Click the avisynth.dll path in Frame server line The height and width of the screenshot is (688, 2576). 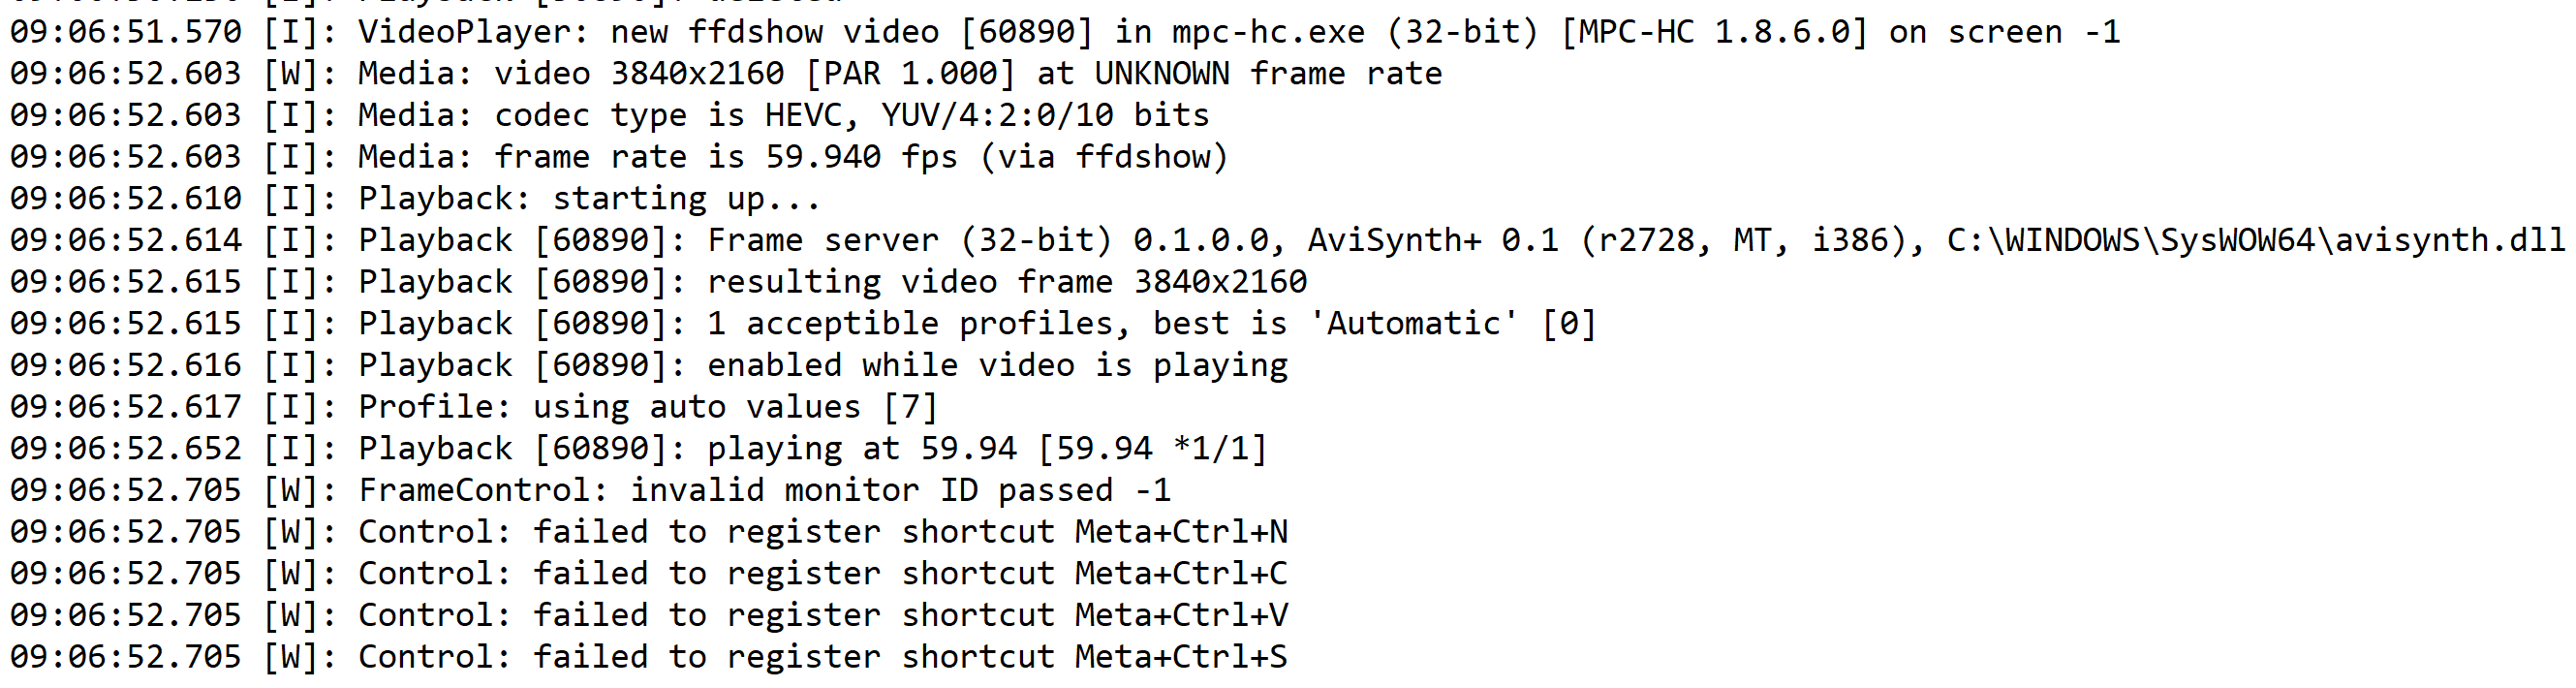pyautogui.click(x=2255, y=241)
